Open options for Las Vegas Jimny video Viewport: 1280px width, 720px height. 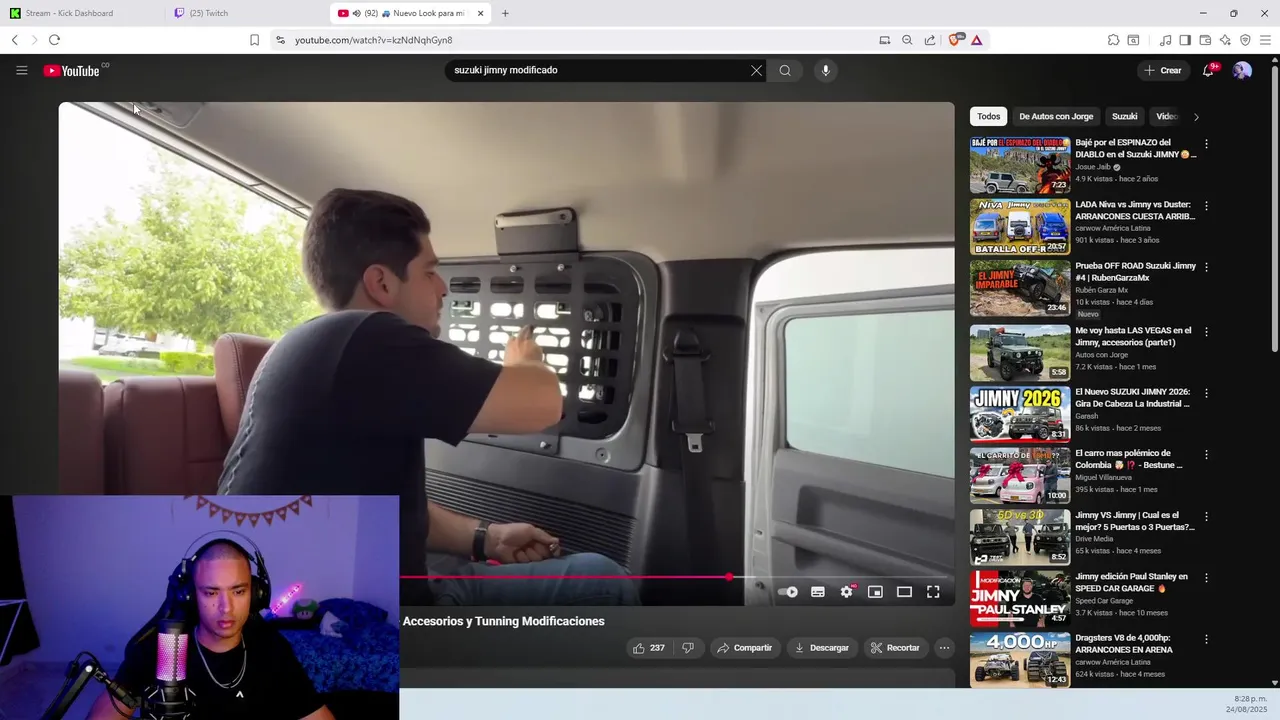pos(1206,331)
